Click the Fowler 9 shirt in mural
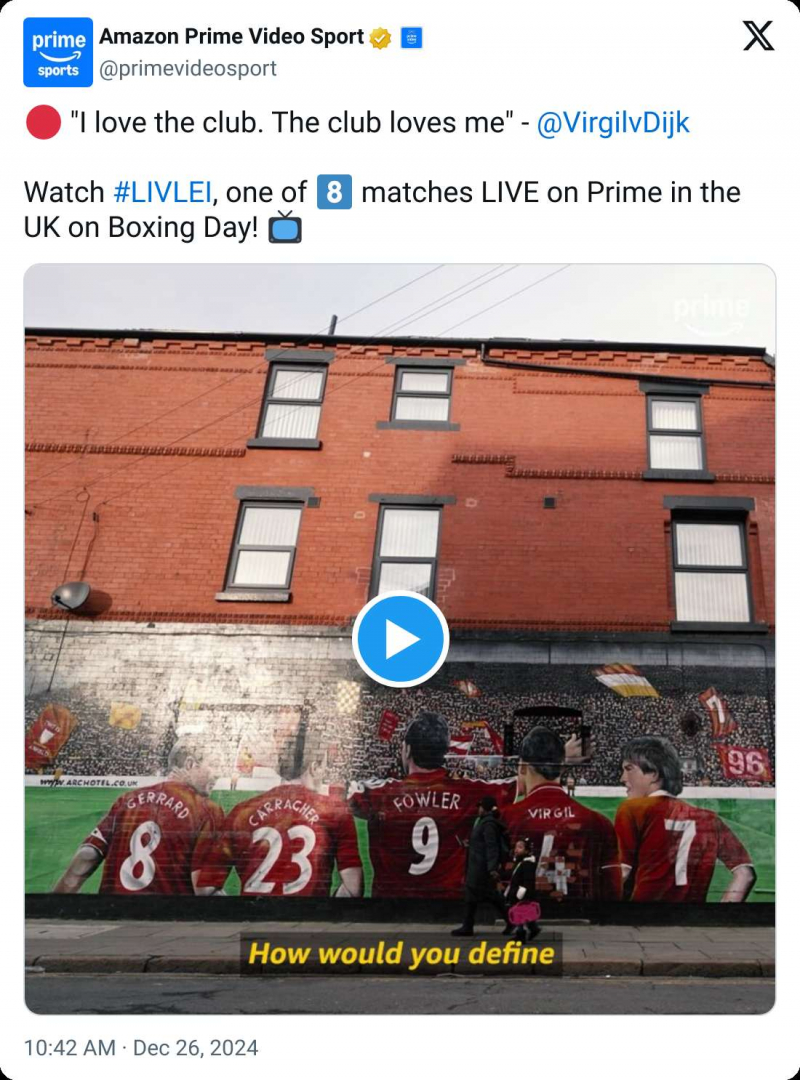The width and height of the screenshot is (800, 1080). point(423,832)
